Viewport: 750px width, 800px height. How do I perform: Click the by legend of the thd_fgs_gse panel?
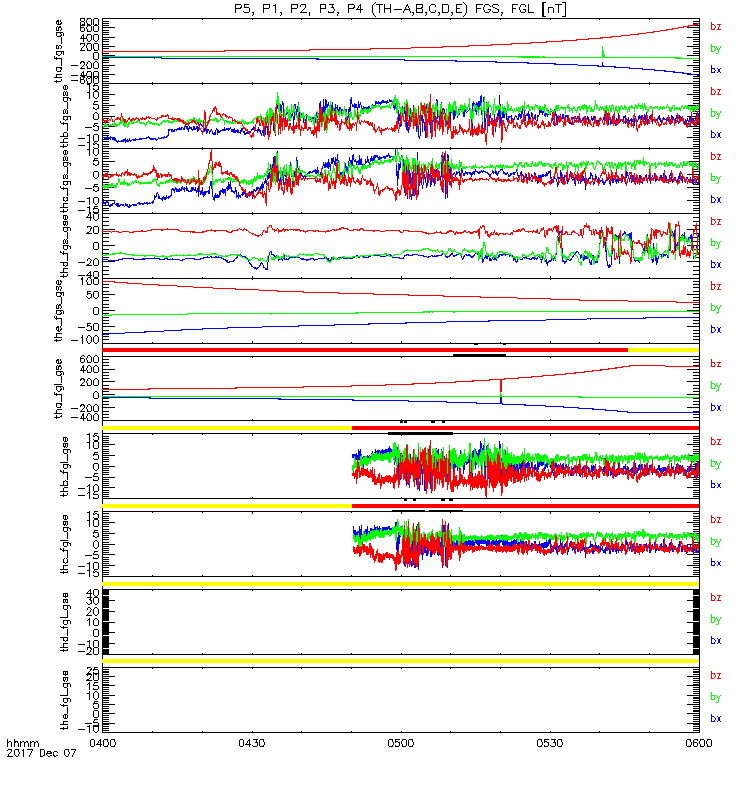pos(716,243)
